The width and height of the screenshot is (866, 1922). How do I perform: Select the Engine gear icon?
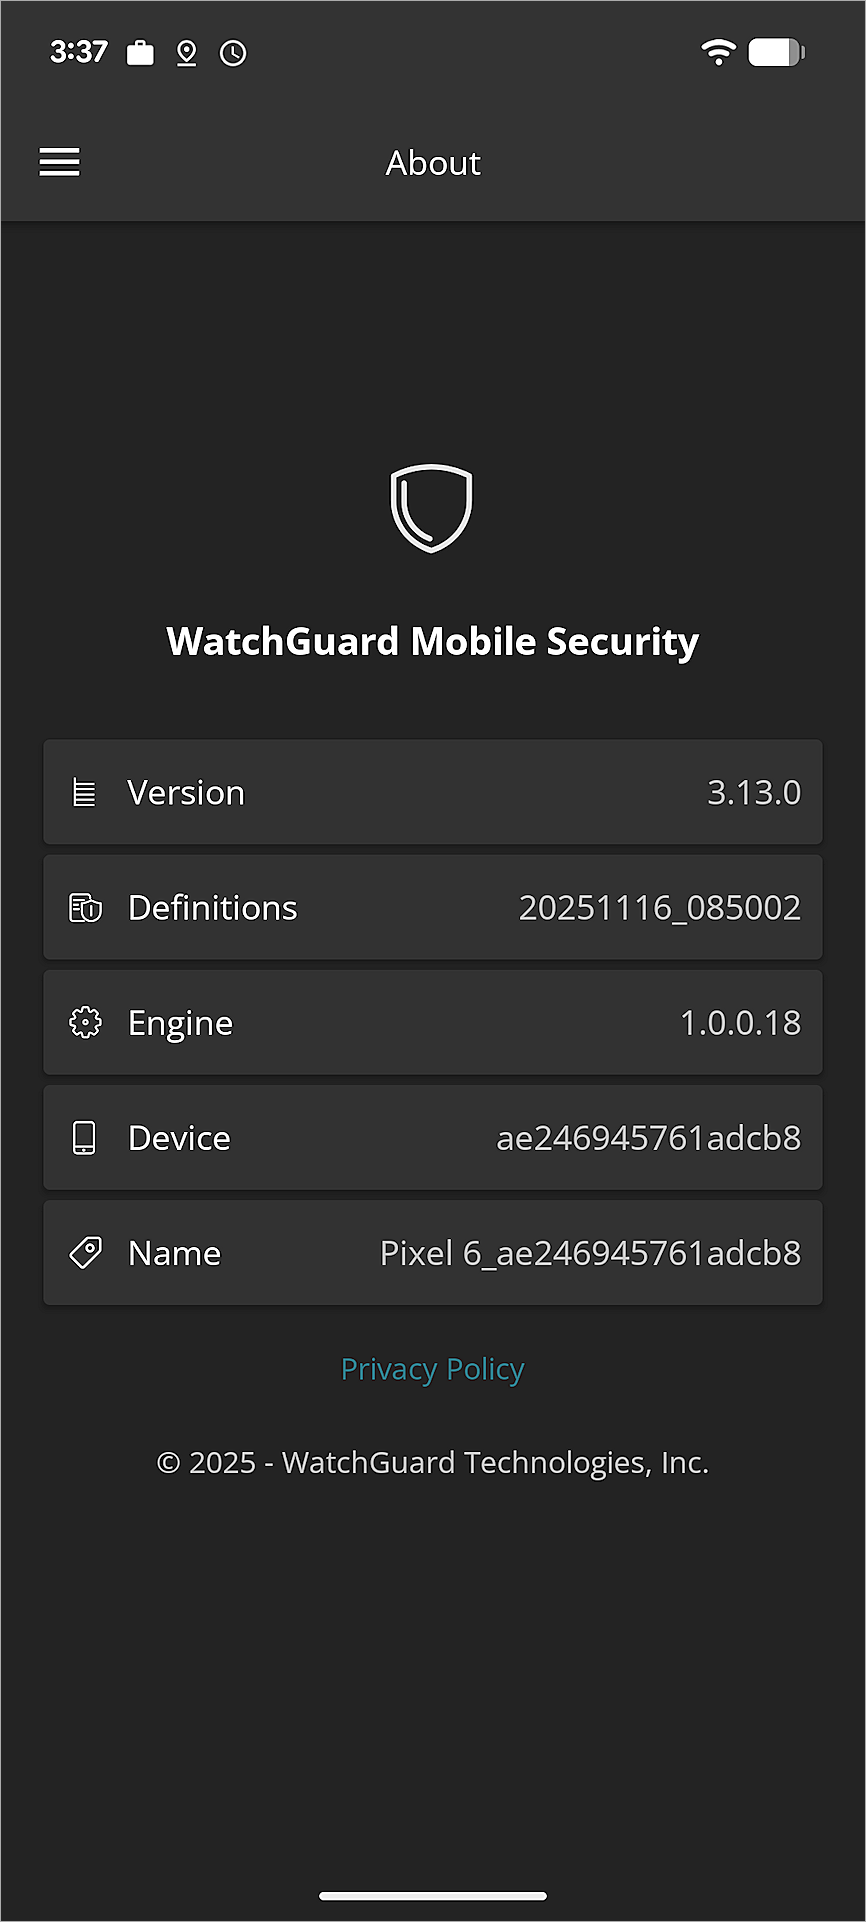coord(85,1022)
